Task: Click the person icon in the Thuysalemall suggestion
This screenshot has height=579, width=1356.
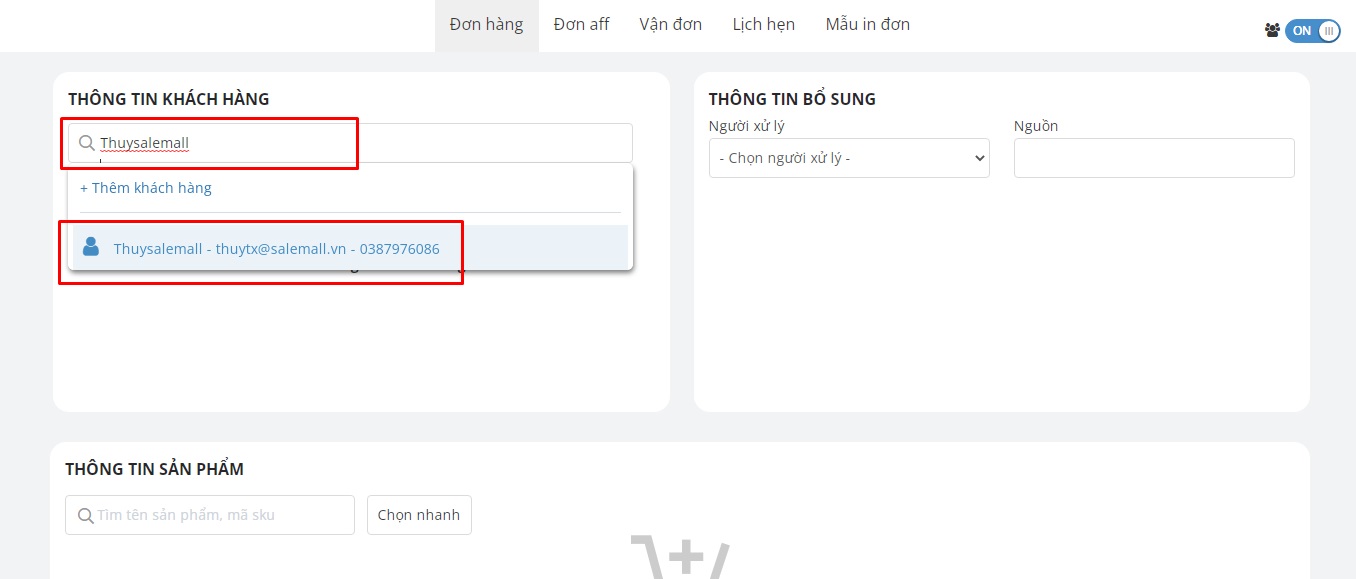Action: pyautogui.click(x=91, y=247)
